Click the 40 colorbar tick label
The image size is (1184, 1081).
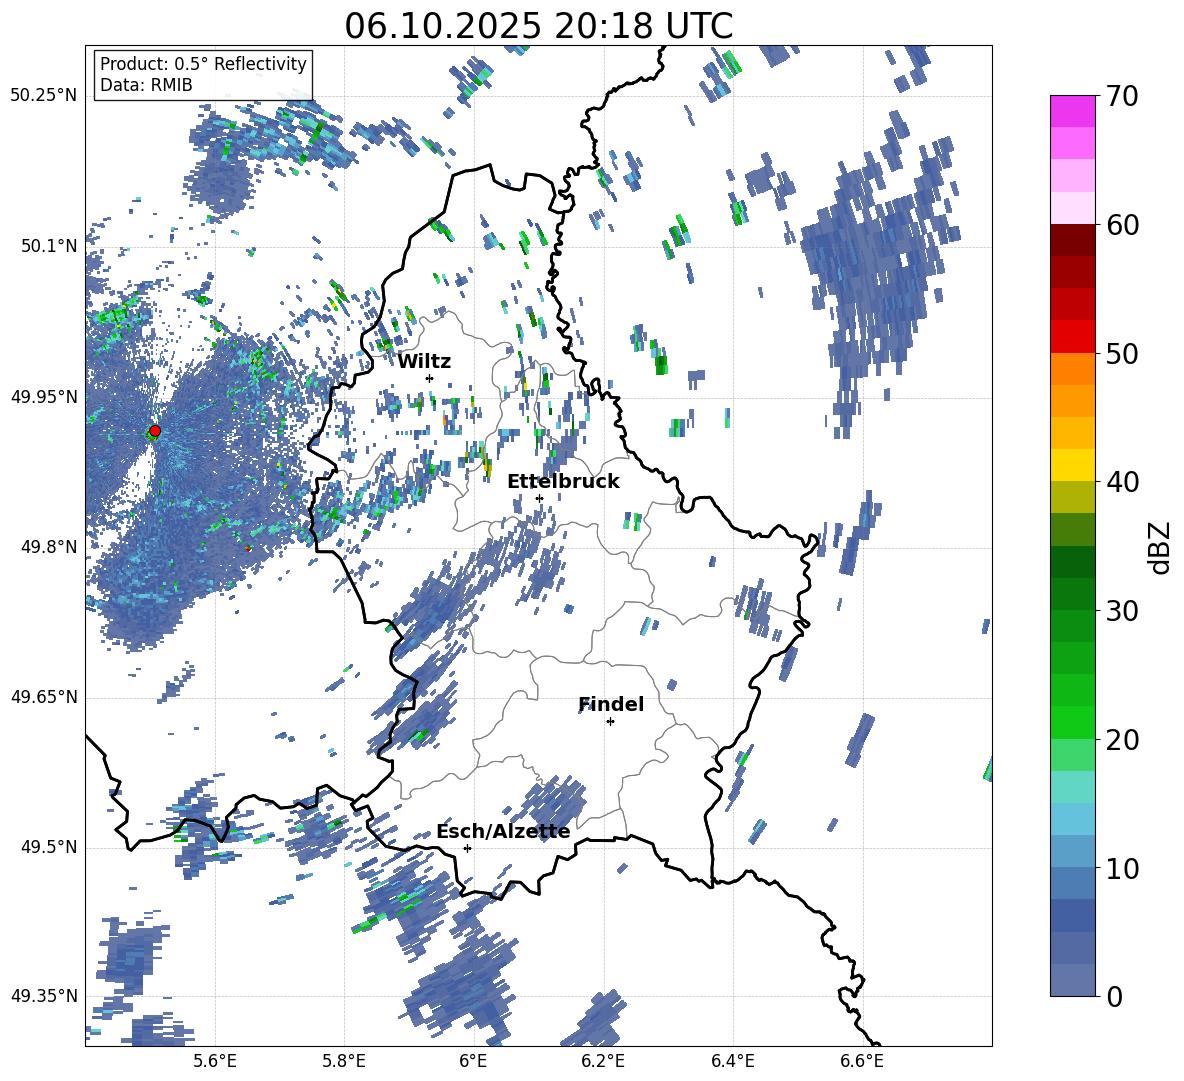[x=1121, y=482]
